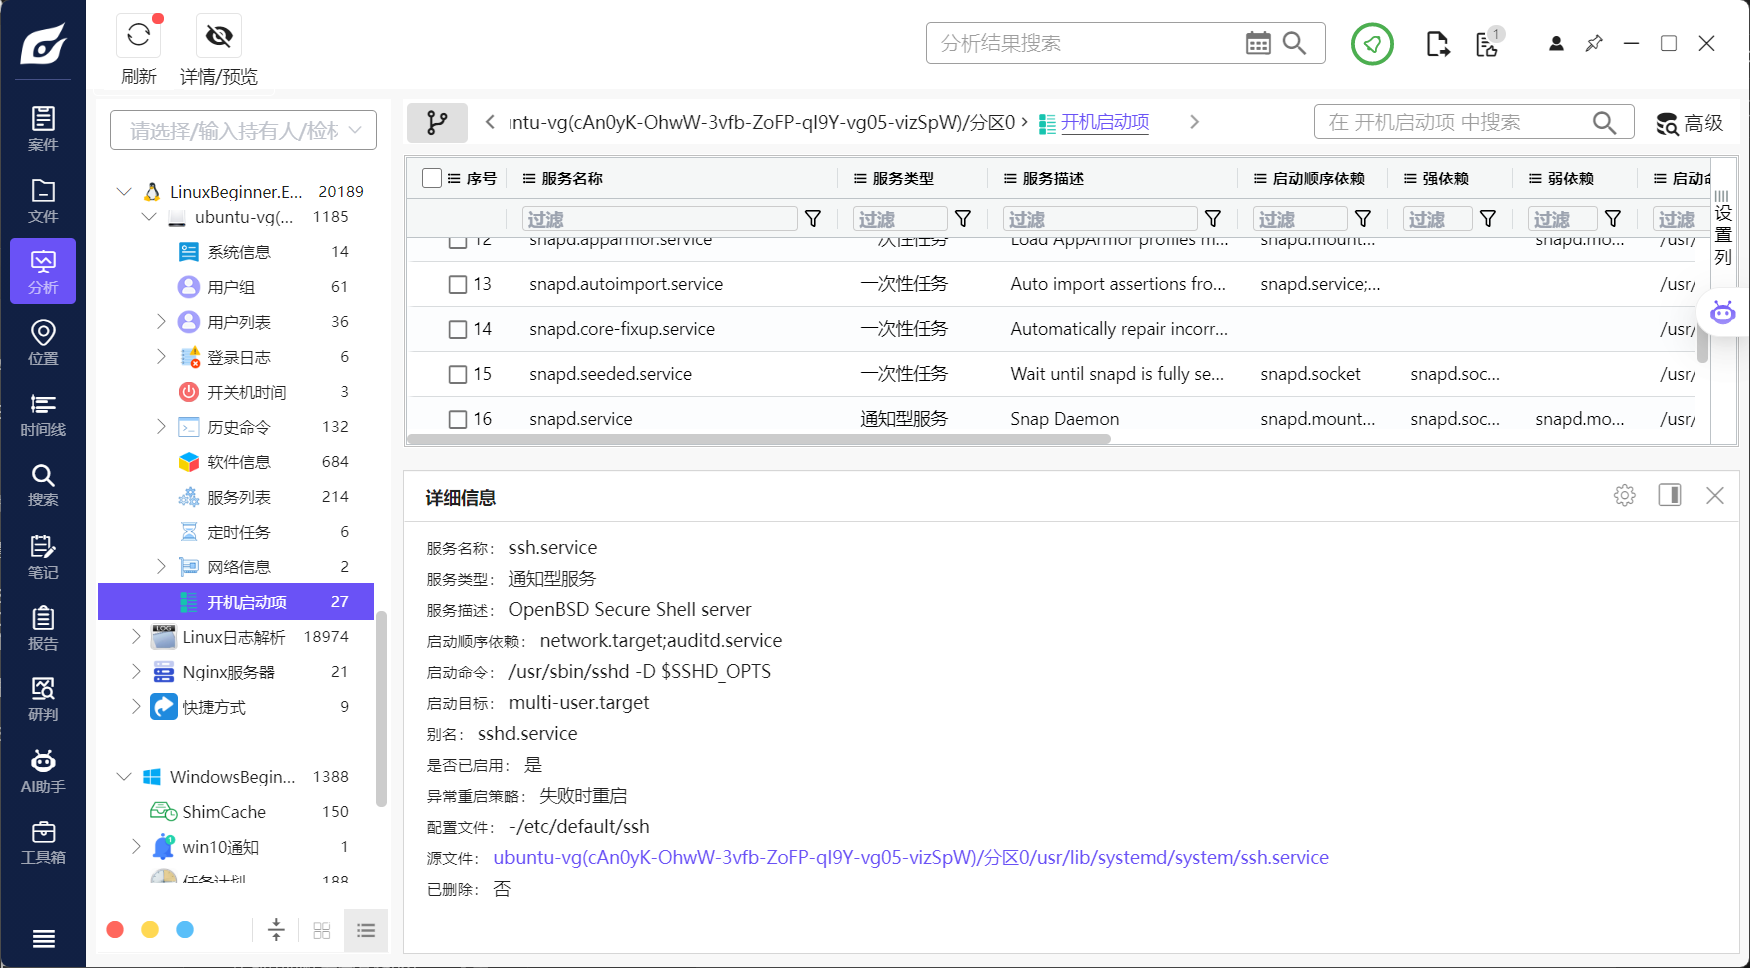Expand the 网络信息 tree node
The image size is (1750, 968).
click(x=161, y=566)
